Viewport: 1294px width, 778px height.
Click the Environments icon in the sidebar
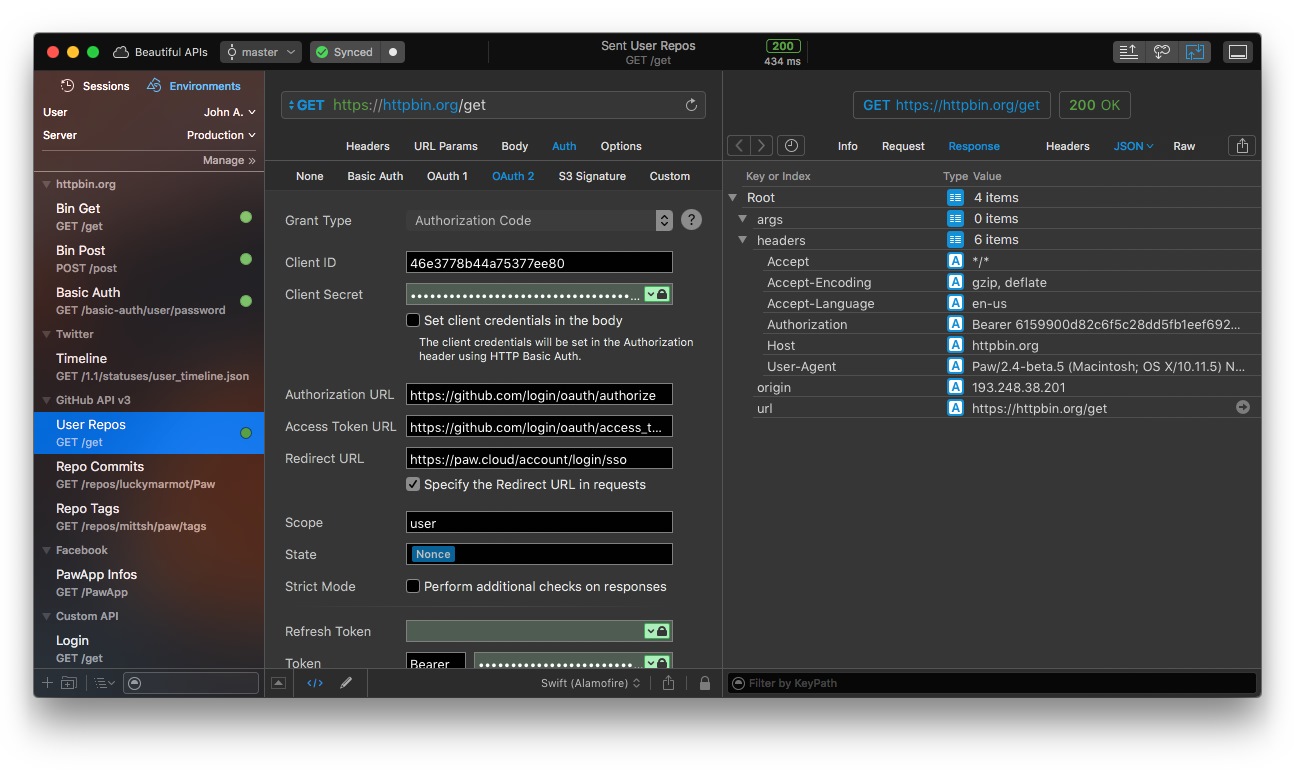click(x=154, y=86)
